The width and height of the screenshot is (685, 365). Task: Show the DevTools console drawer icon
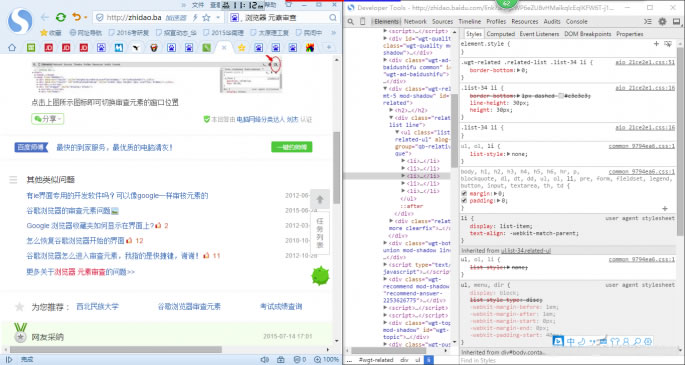[648, 21]
